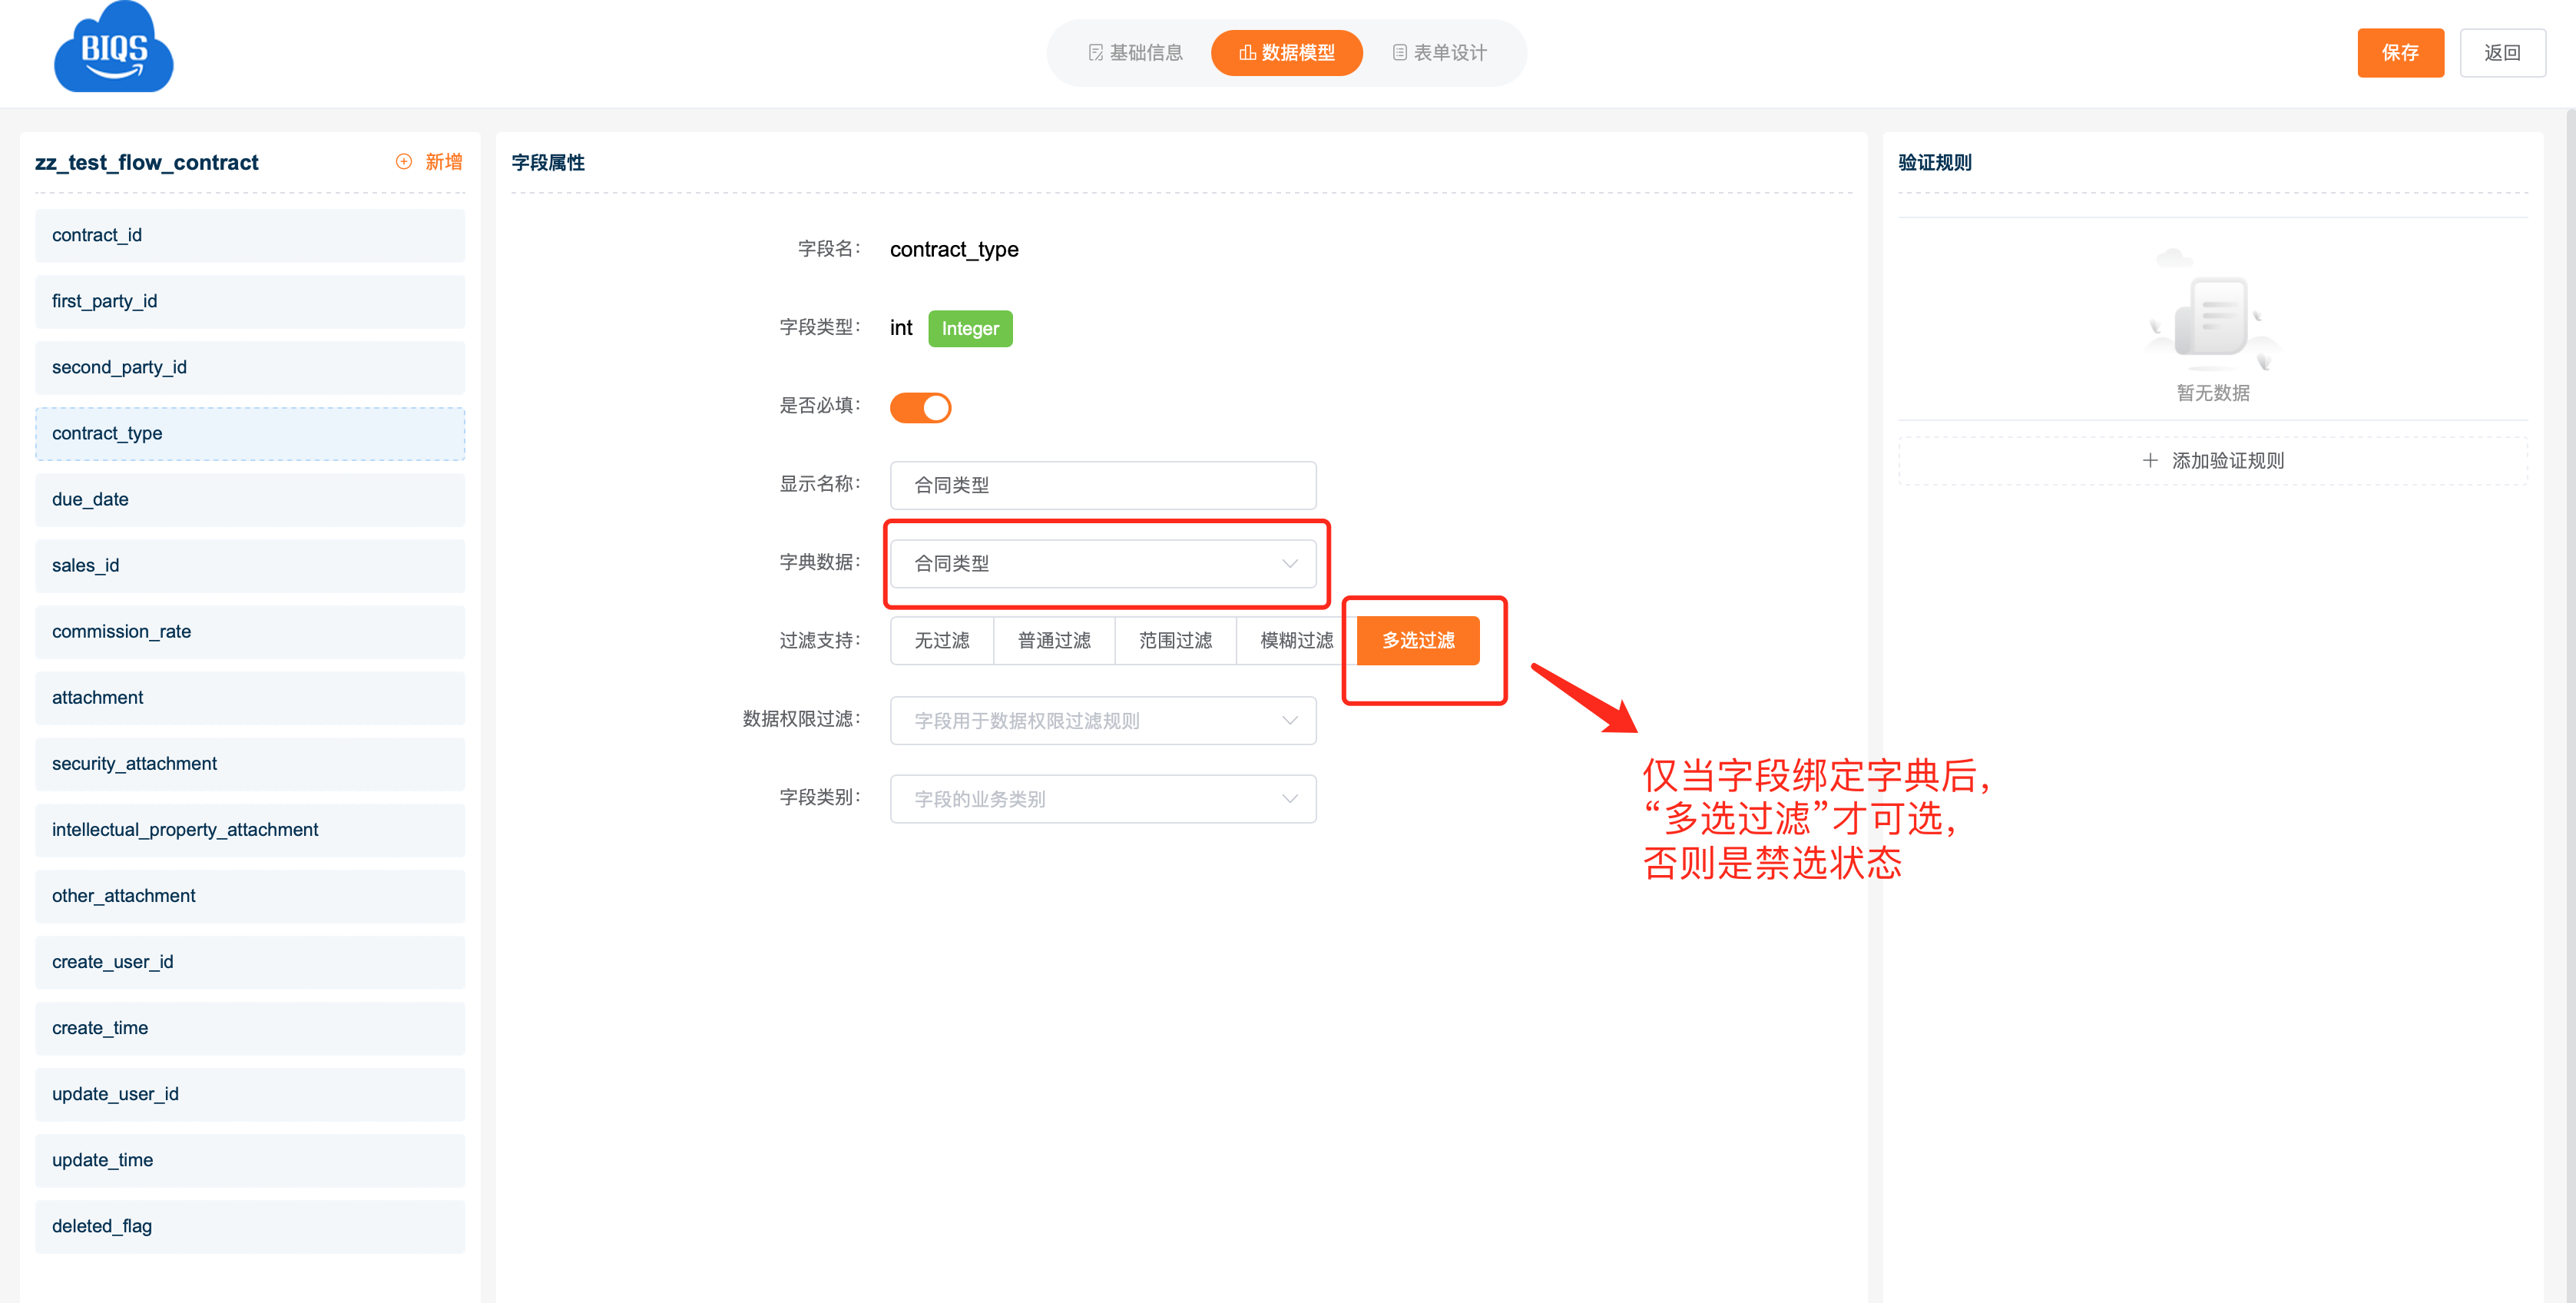Switch to the 基础信息 tab
This screenshot has width=2576, height=1303.
(x=1135, y=53)
